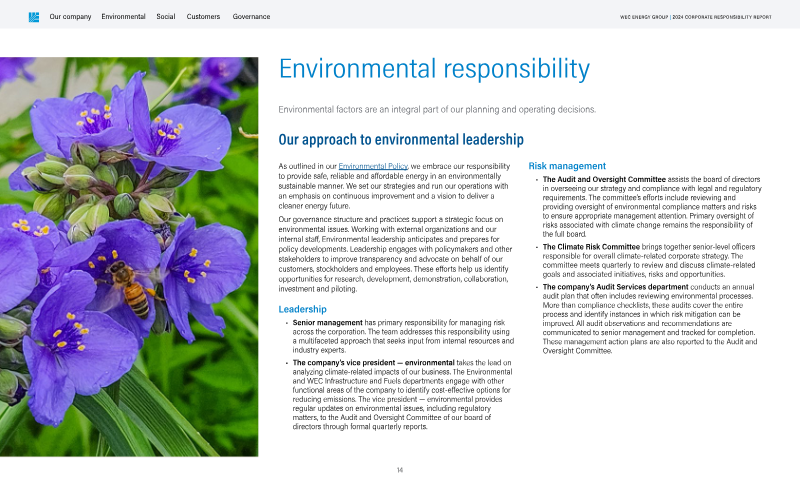The width and height of the screenshot is (800, 485).
Task: Select the Leadership subheading
Action: (x=302, y=309)
